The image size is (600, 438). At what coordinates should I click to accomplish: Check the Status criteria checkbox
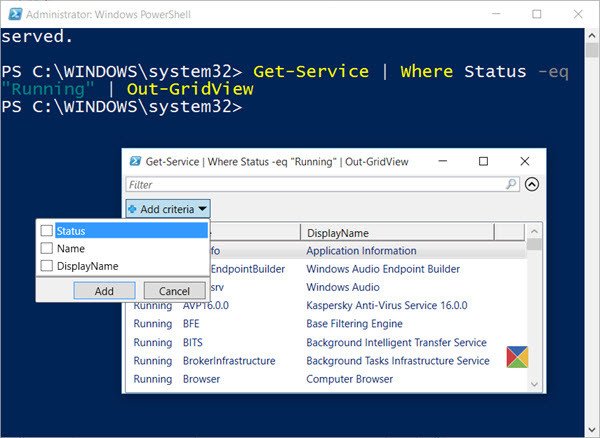pyautogui.click(x=47, y=231)
